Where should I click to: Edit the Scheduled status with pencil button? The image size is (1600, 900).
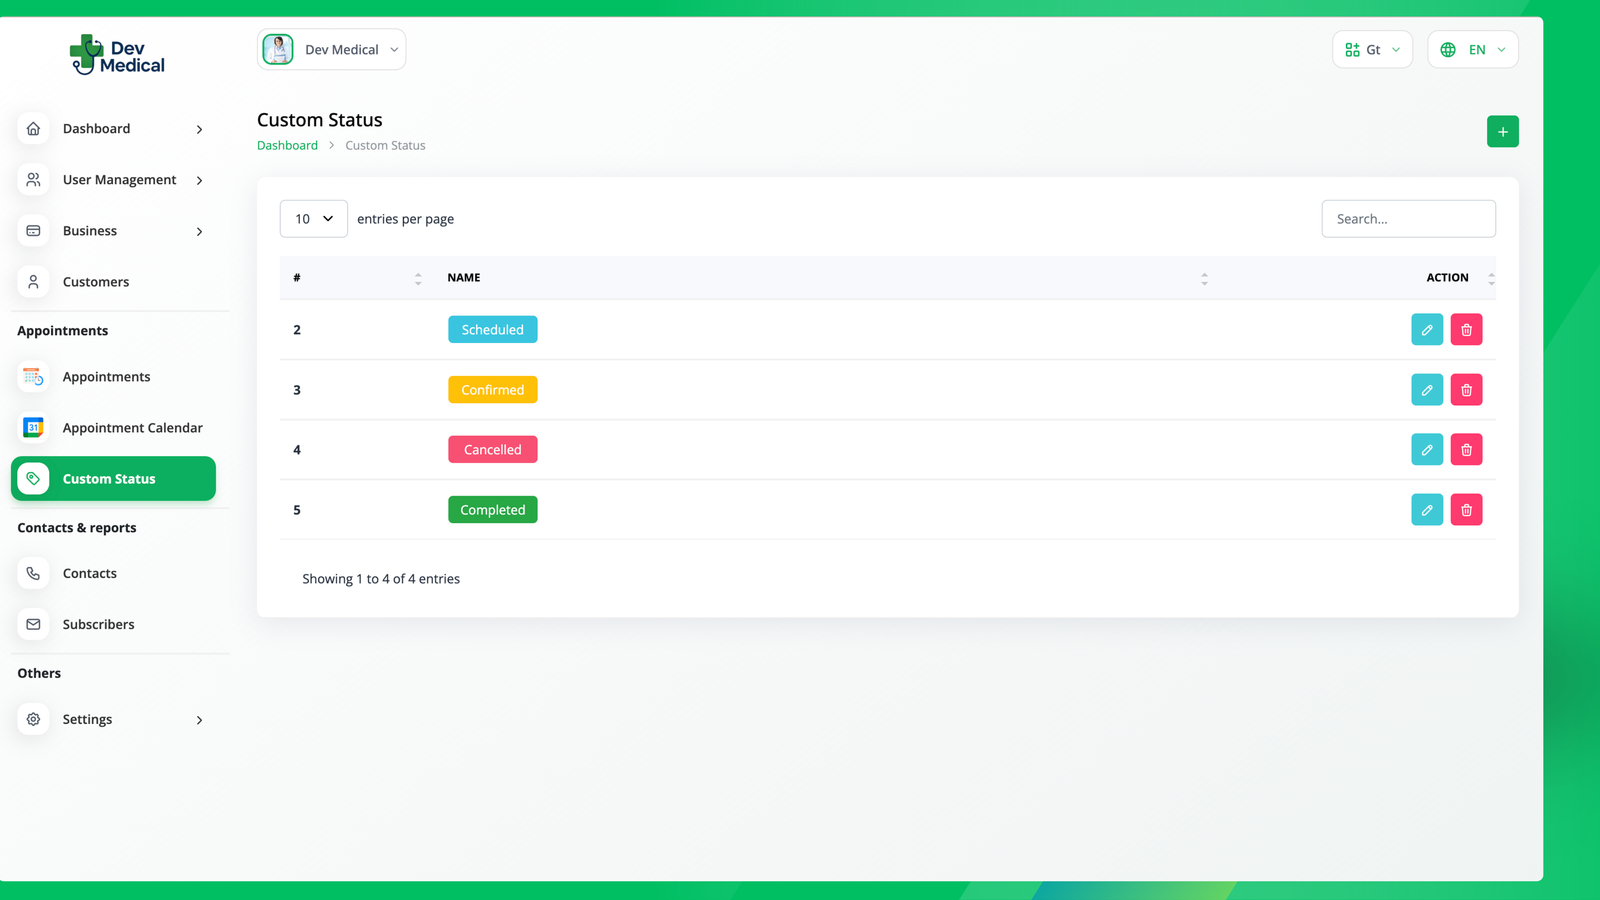(1426, 329)
